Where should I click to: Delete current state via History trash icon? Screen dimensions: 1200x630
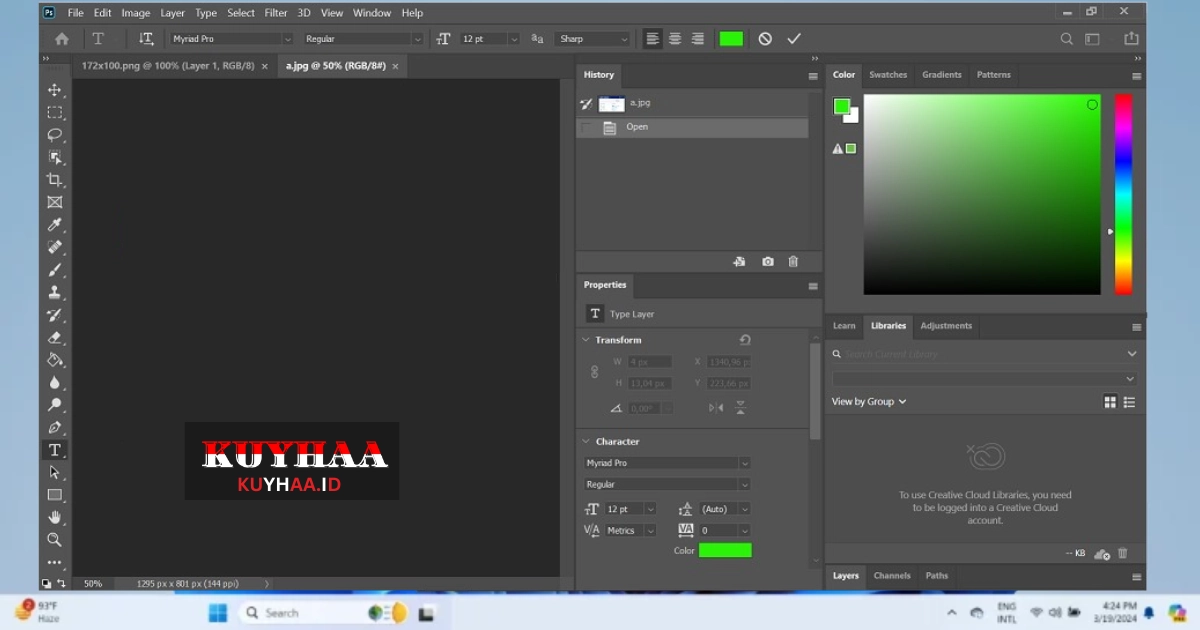coord(793,261)
